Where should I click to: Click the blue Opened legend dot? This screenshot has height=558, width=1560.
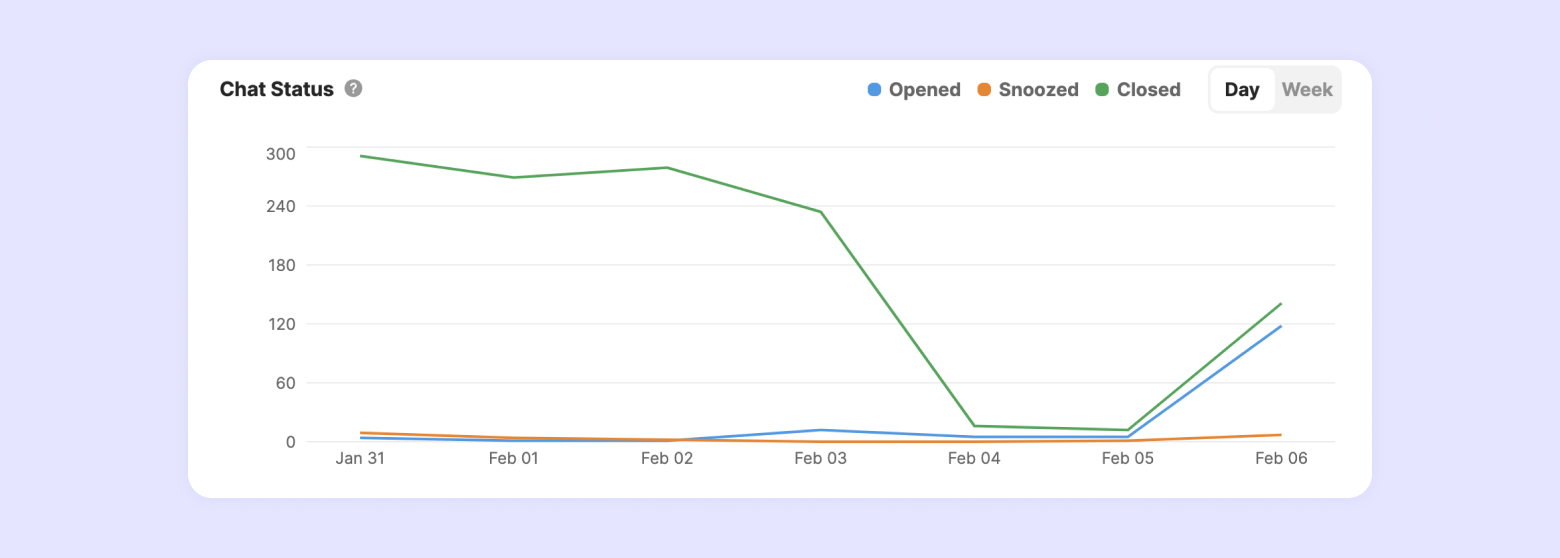[874, 90]
